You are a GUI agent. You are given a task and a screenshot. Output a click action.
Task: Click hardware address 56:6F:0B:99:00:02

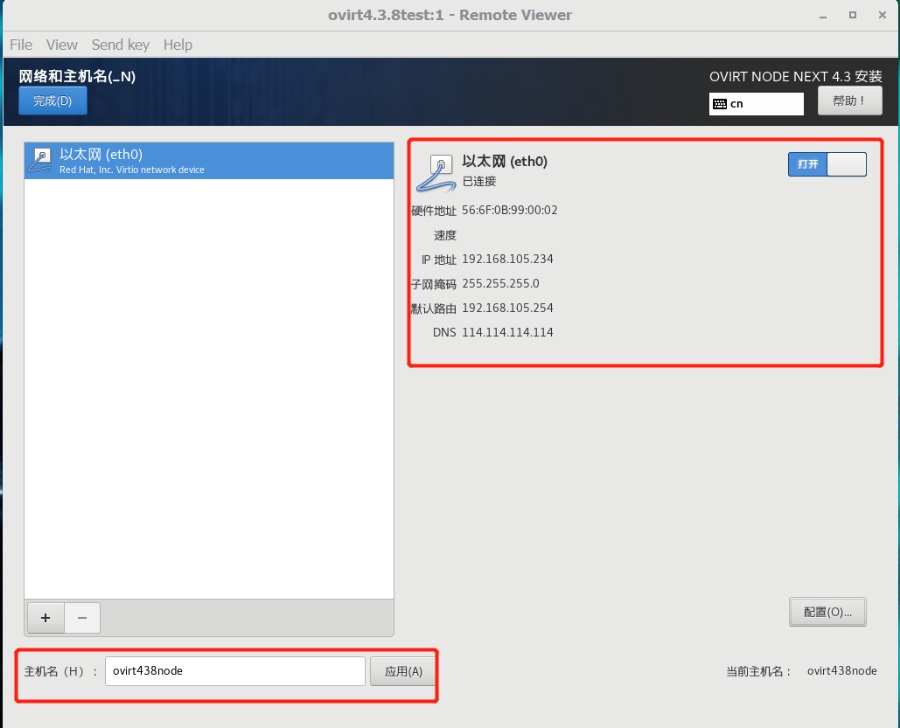click(x=510, y=210)
